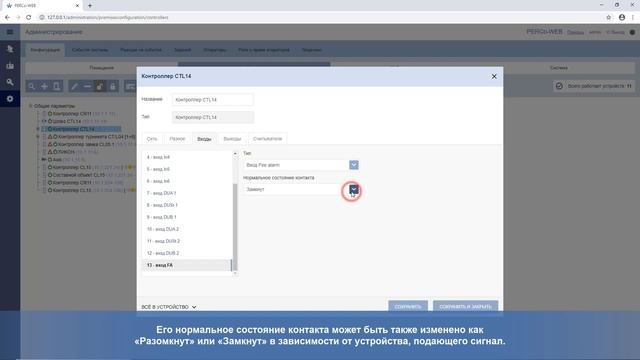
Task: Open the bureau icon in the sidebar
Action: (x=10, y=66)
